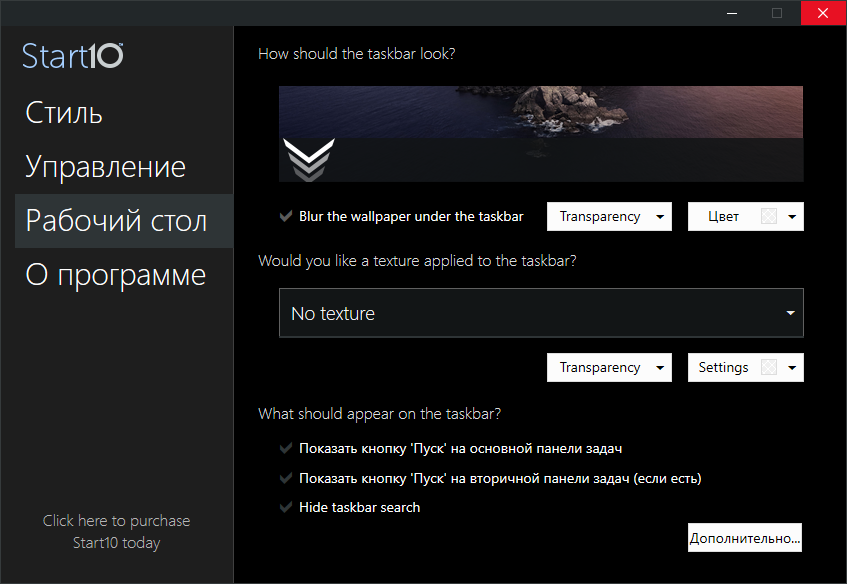Click the chevron start button in taskbar preview

point(308,159)
